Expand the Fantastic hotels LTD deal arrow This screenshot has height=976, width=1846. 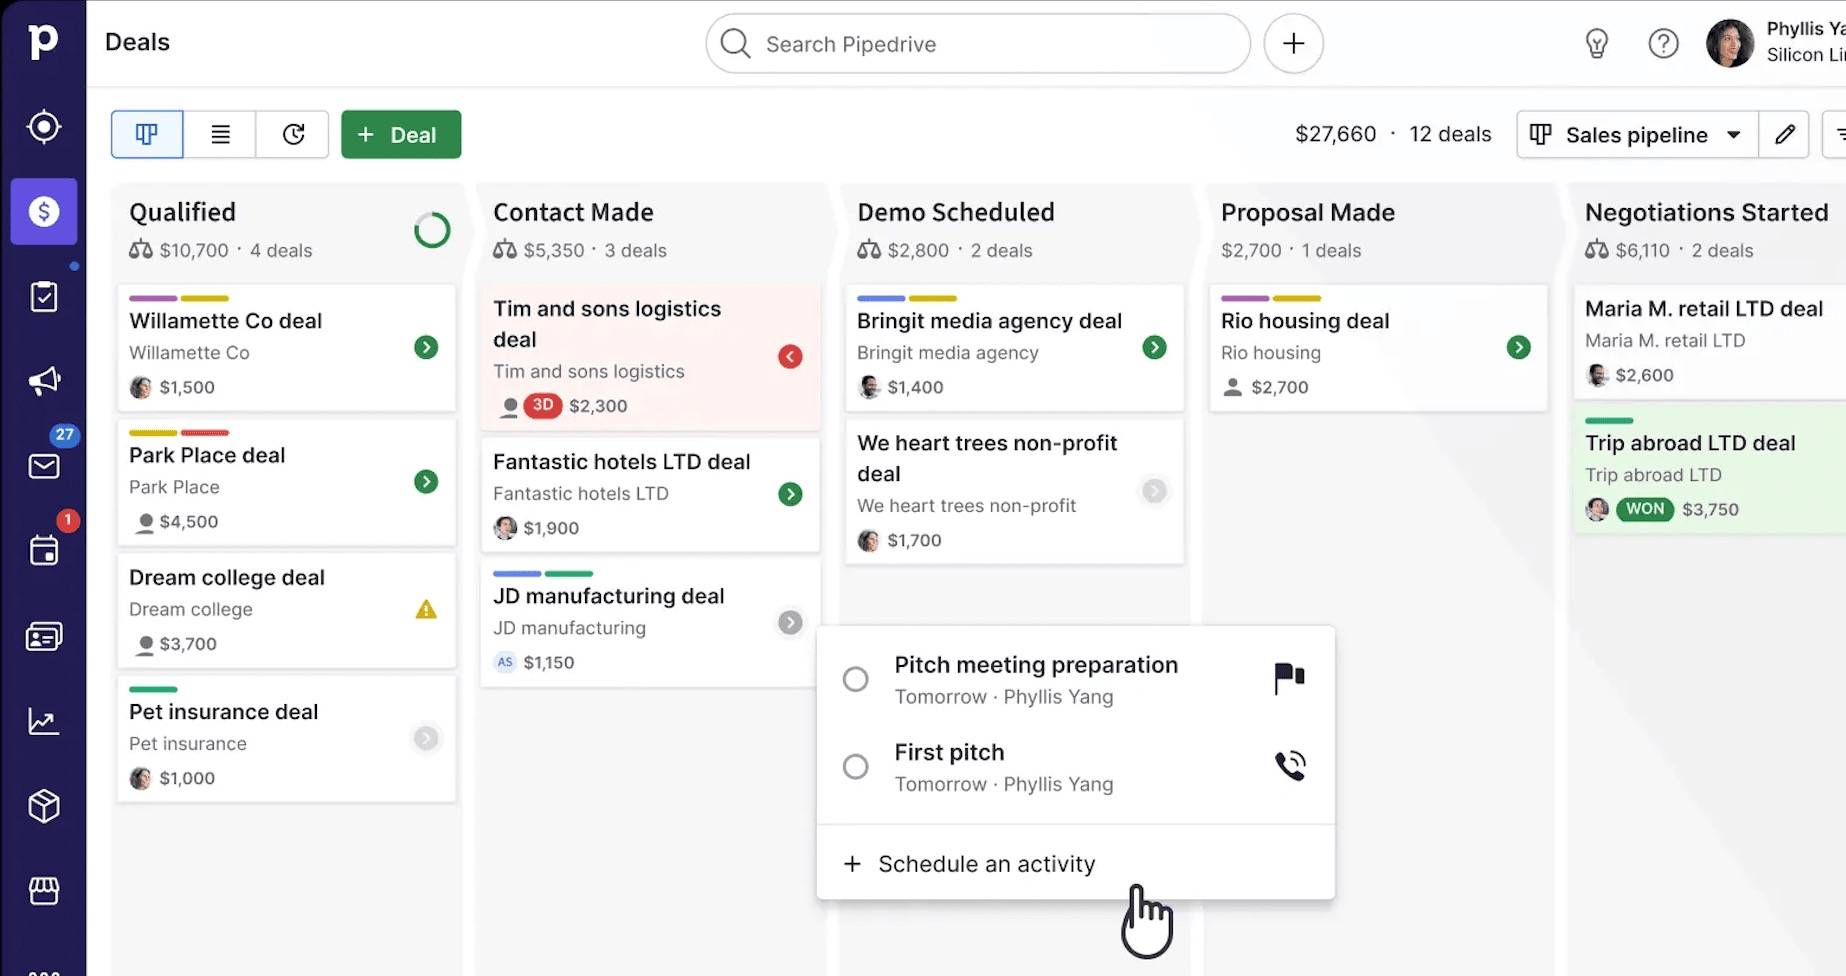790,493
